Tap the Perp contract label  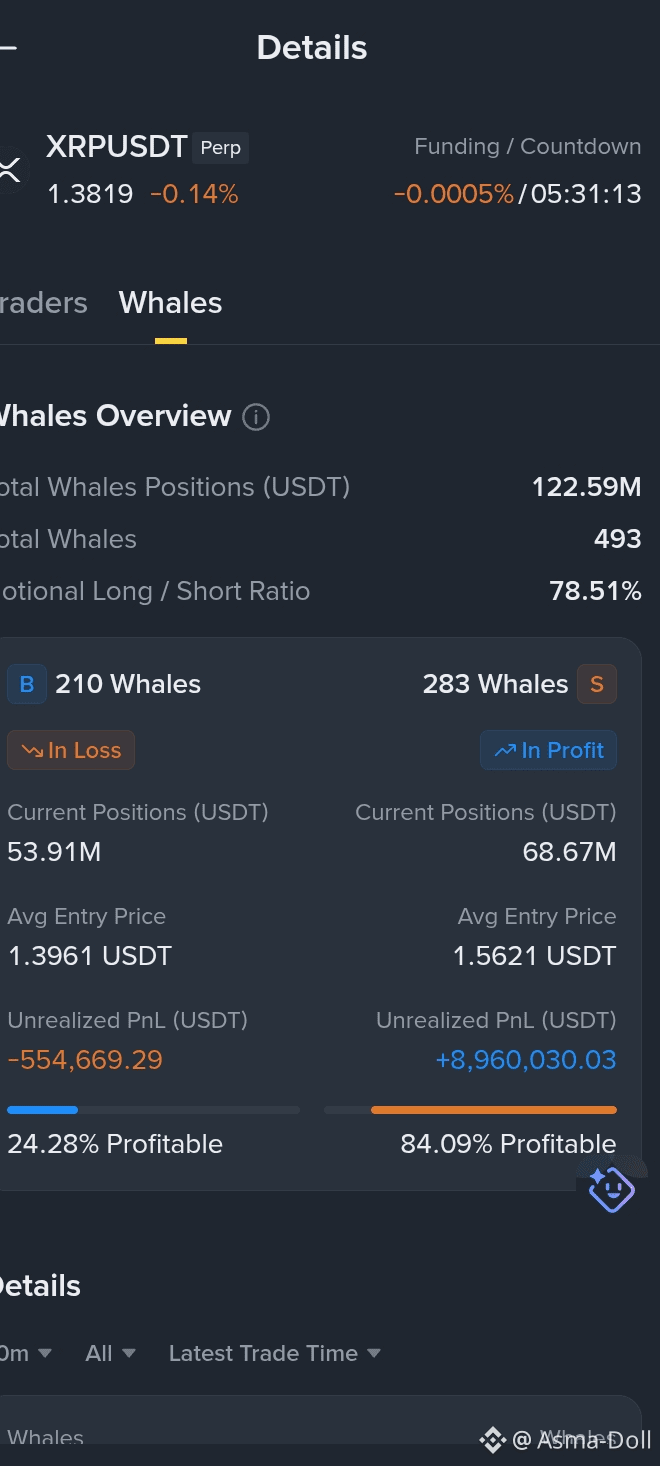221,148
